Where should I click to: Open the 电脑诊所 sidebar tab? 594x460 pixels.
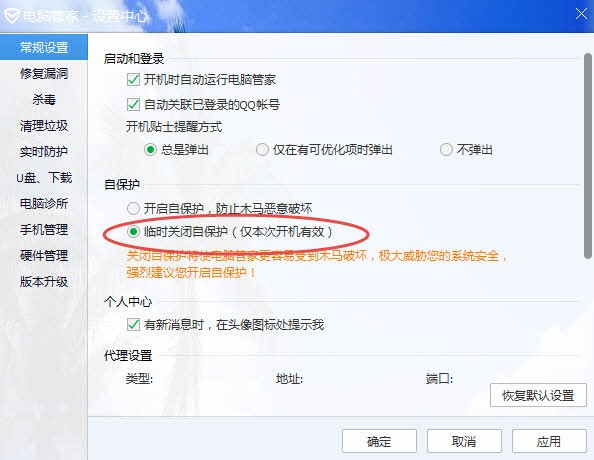point(44,203)
